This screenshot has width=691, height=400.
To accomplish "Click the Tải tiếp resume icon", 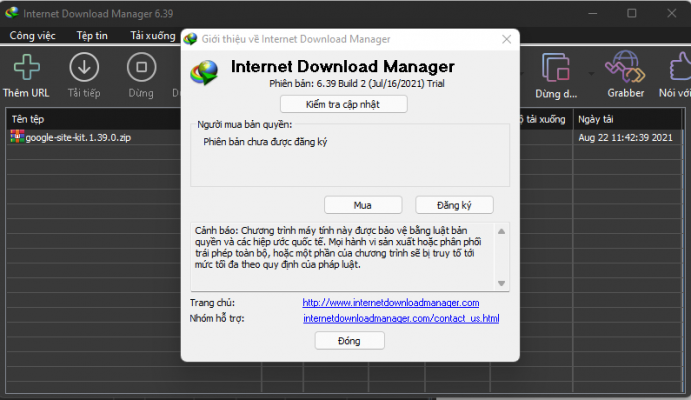I will (x=83, y=68).
